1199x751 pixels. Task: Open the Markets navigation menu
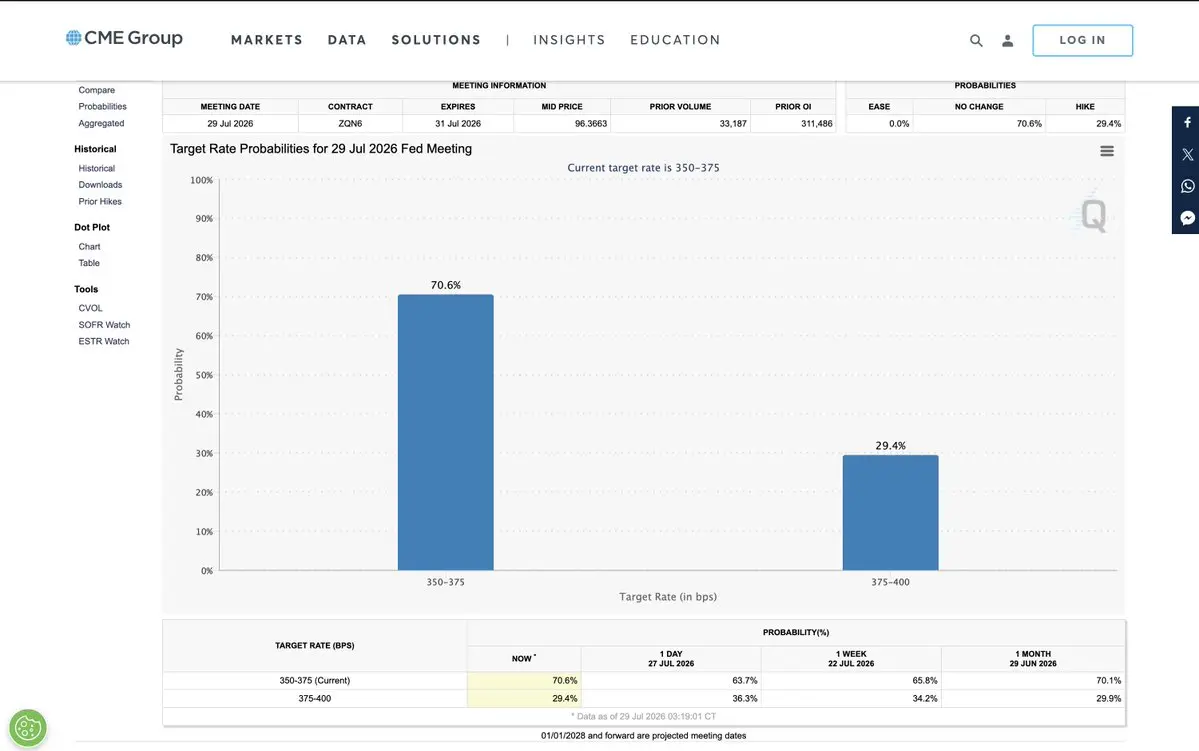click(267, 40)
